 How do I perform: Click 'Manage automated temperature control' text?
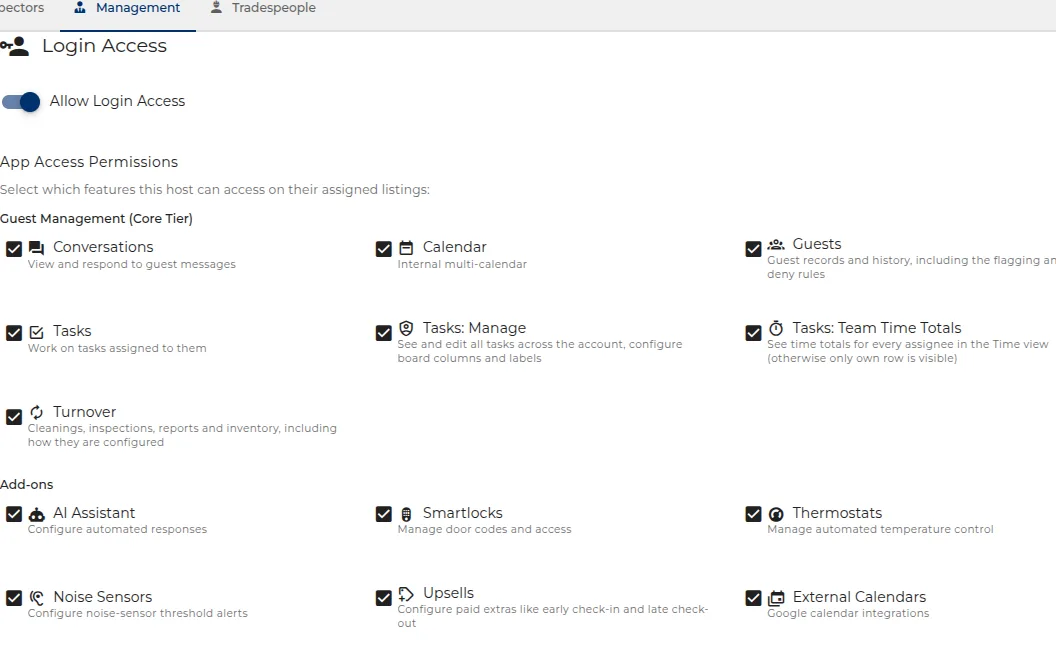[880, 529]
